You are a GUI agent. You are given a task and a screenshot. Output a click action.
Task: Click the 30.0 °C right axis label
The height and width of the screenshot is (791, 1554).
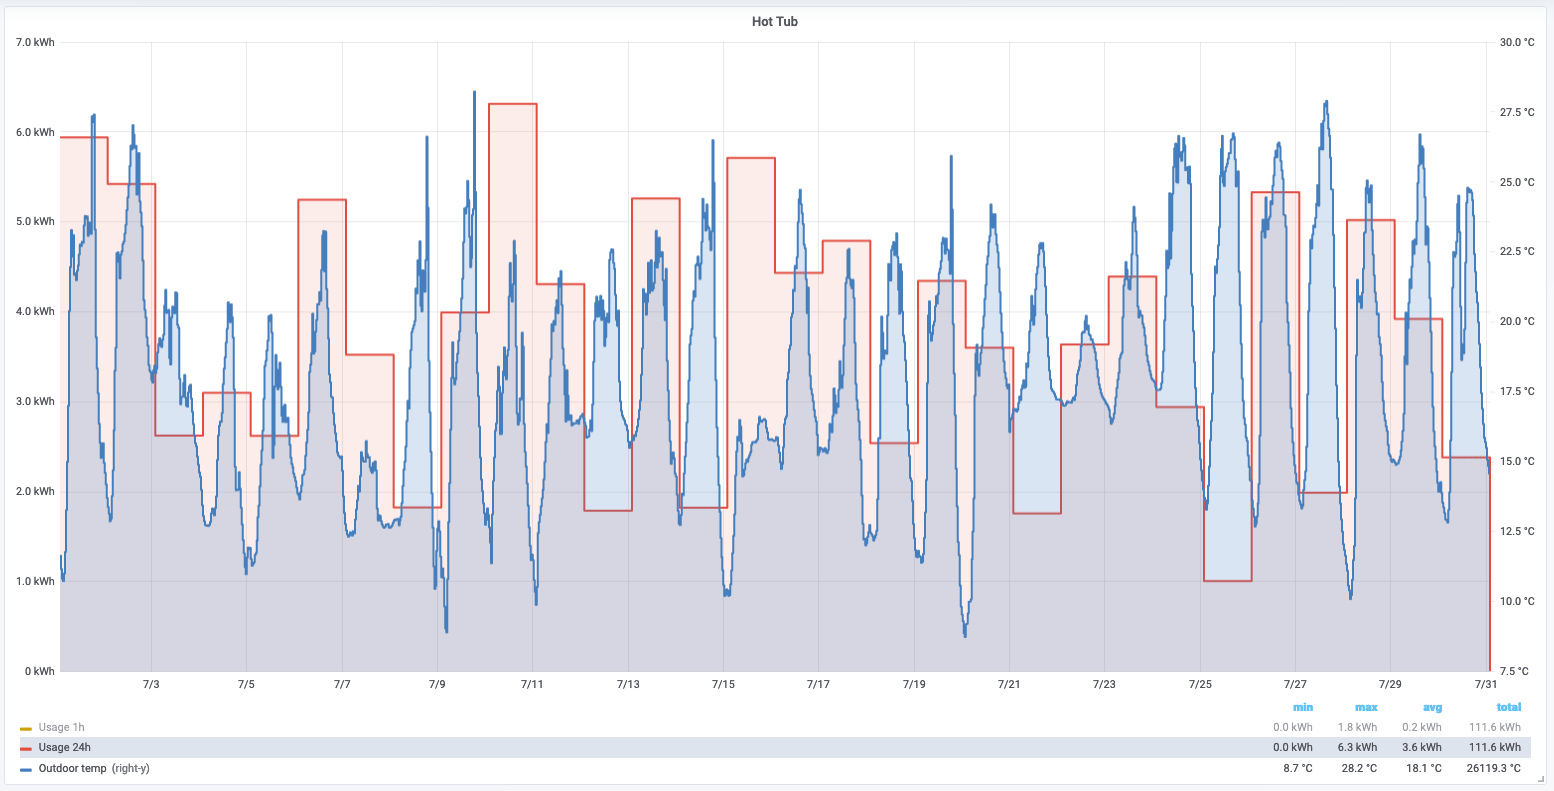click(x=1516, y=42)
